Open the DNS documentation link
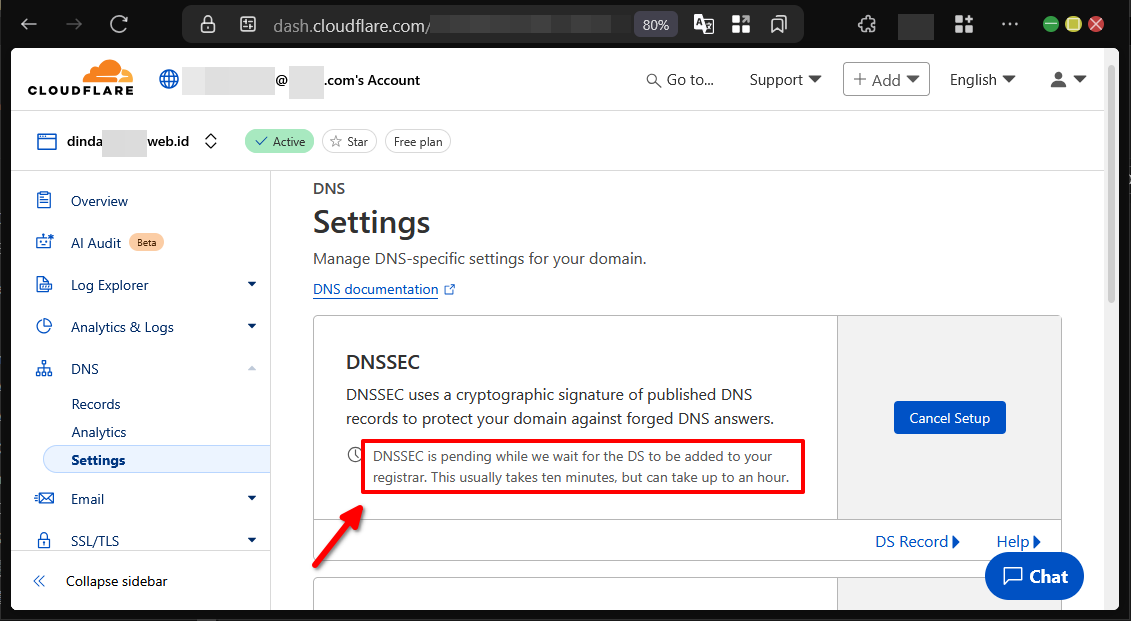Image resolution: width=1131 pixels, height=621 pixels. (x=376, y=289)
